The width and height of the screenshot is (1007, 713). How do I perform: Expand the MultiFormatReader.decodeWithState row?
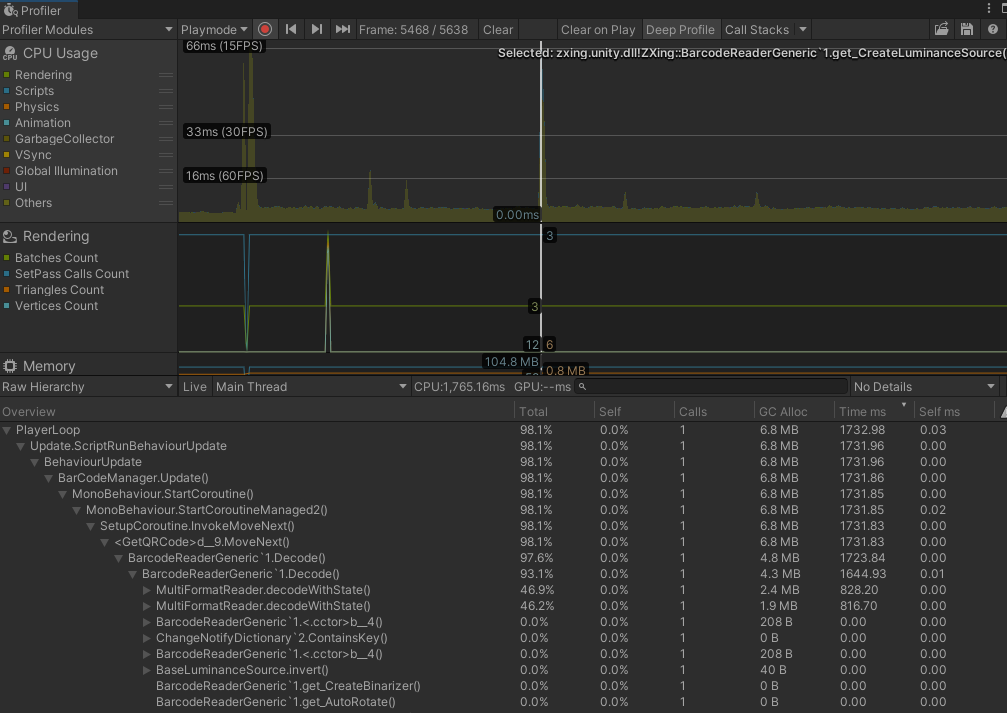click(x=147, y=590)
